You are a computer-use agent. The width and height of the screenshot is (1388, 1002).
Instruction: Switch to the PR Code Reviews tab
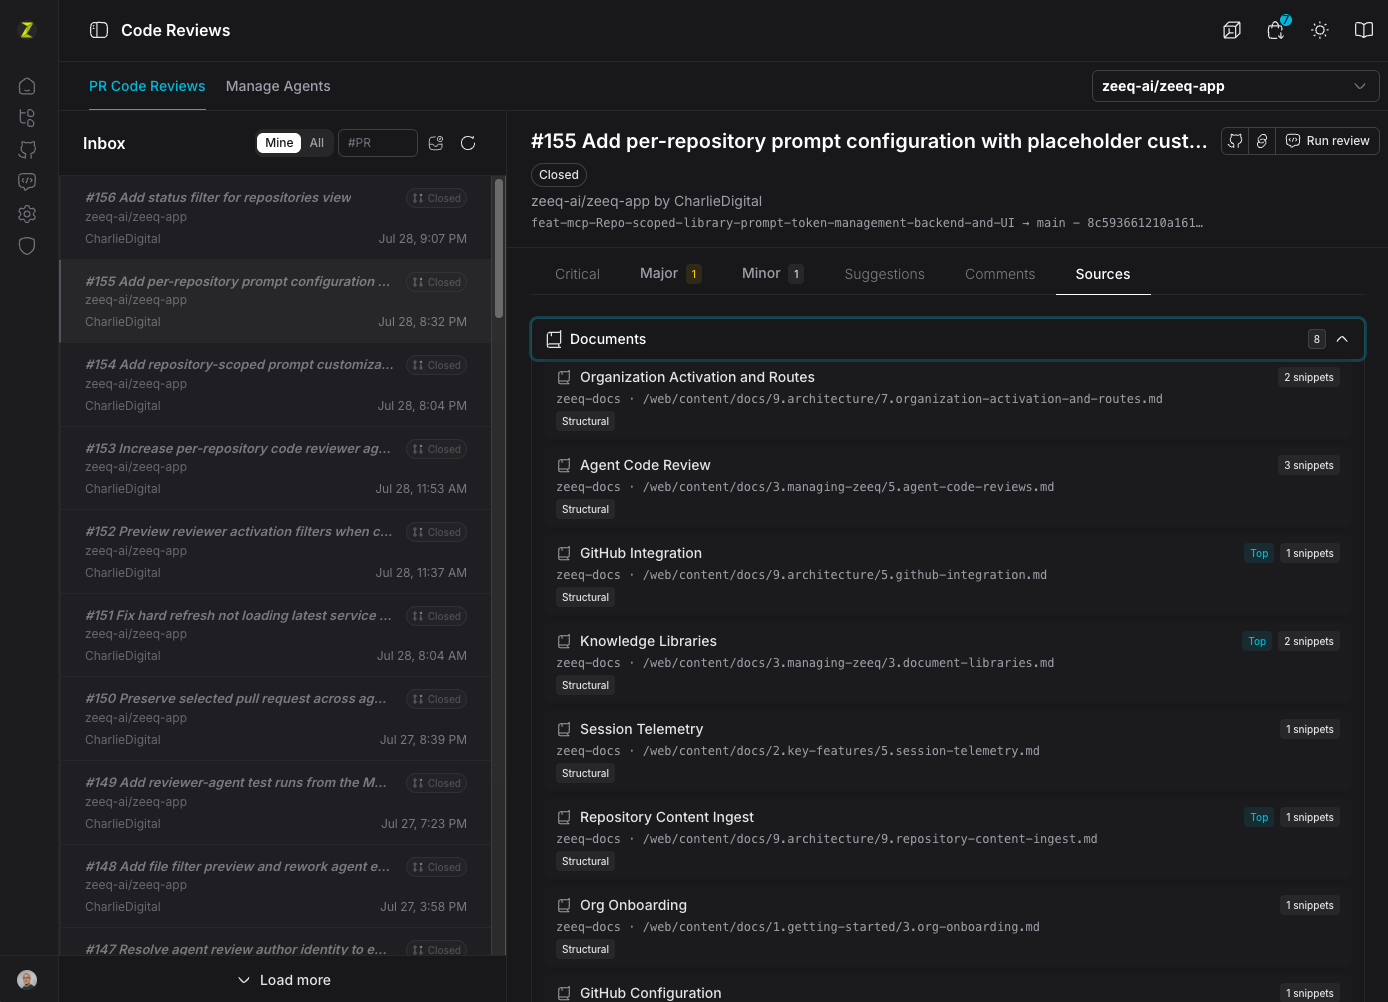click(x=147, y=86)
